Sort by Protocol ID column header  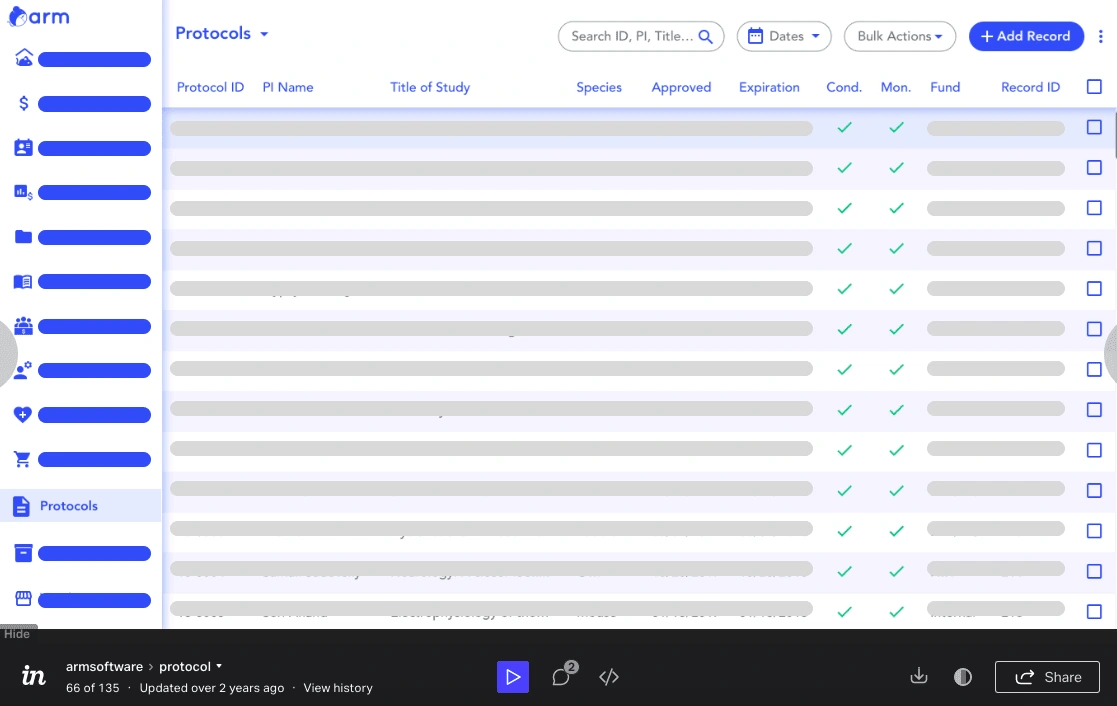coord(210,87)
